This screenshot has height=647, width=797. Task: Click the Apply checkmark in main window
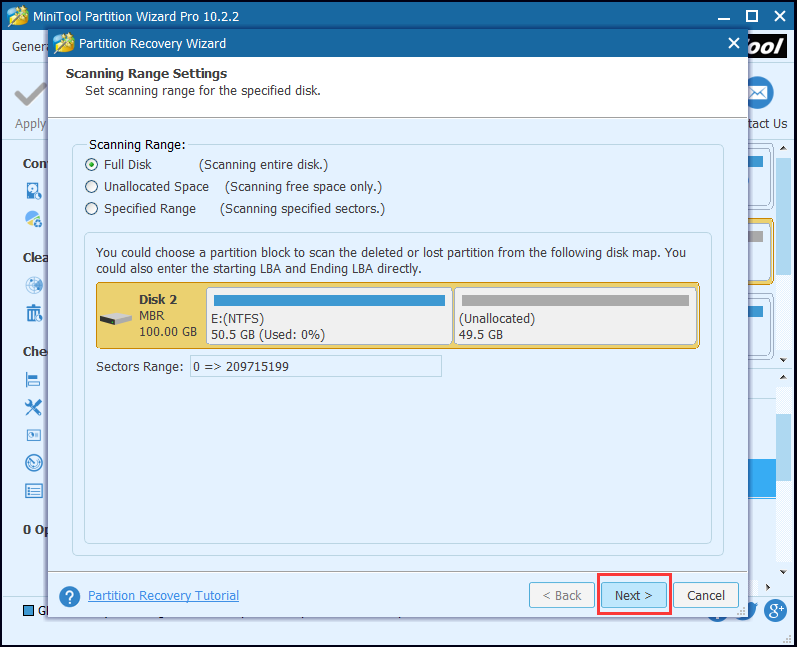tap(30, 95)
